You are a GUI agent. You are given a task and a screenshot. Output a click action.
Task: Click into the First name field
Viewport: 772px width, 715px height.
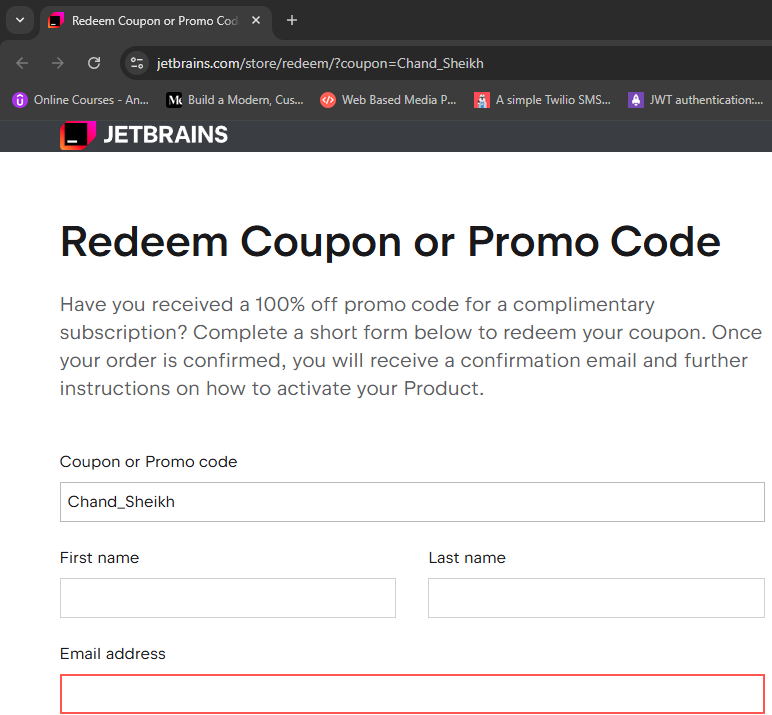227,598
